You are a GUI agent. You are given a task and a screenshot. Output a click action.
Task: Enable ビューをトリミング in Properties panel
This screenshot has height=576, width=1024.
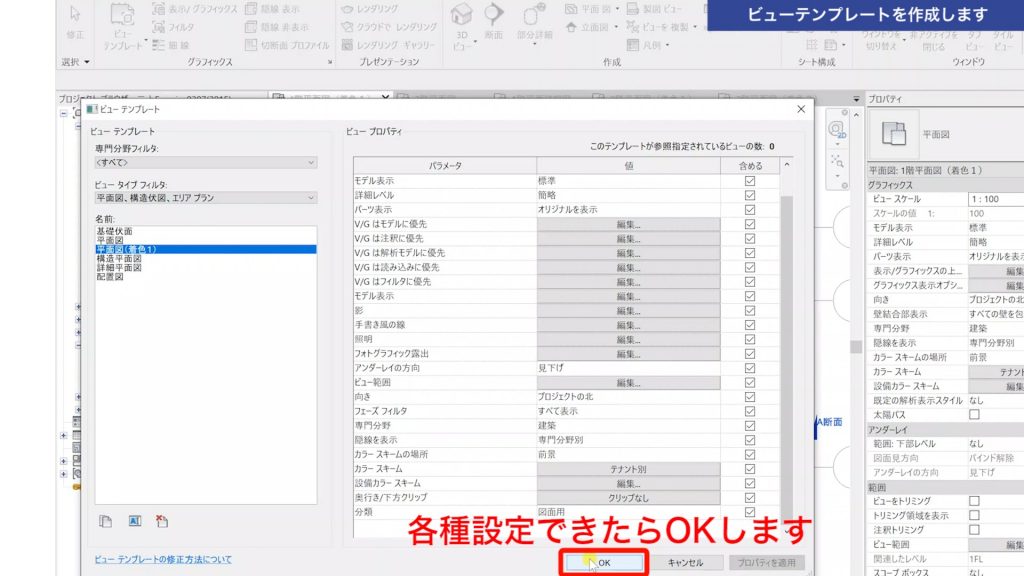click(x=974, y=502)
